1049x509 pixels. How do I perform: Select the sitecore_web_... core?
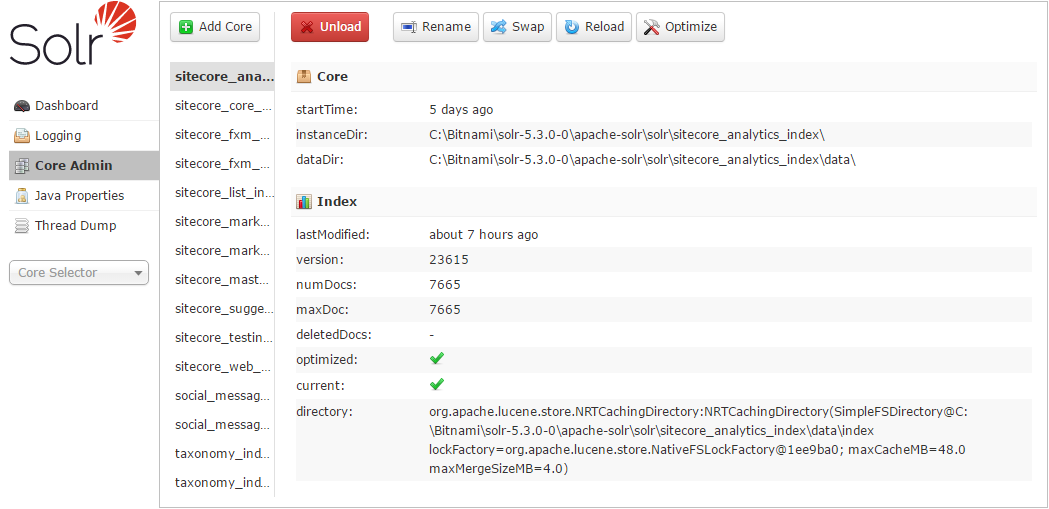pos(222,367)
